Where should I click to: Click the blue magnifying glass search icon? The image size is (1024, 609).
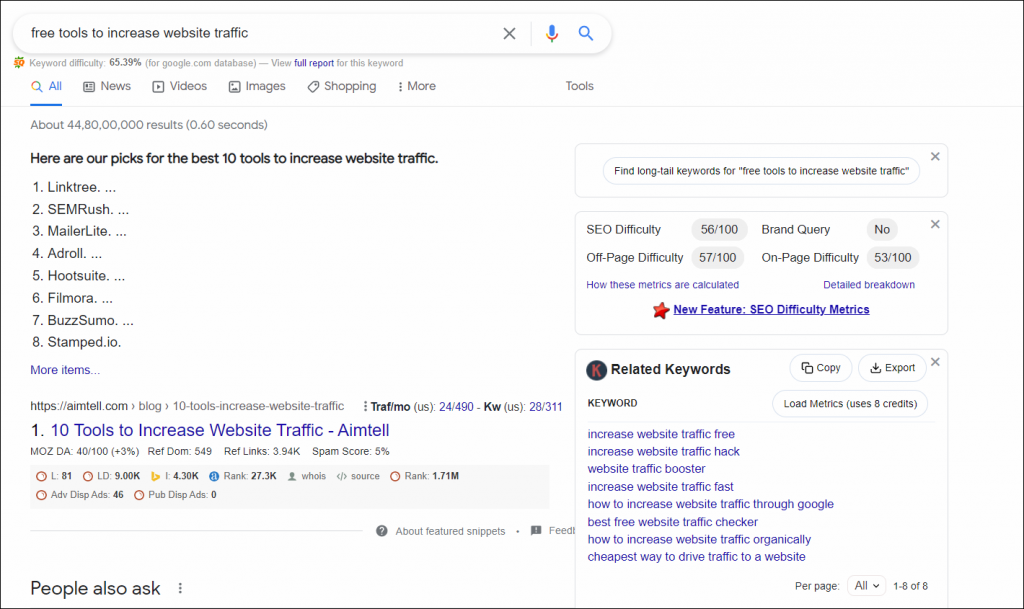coord(586,33)
